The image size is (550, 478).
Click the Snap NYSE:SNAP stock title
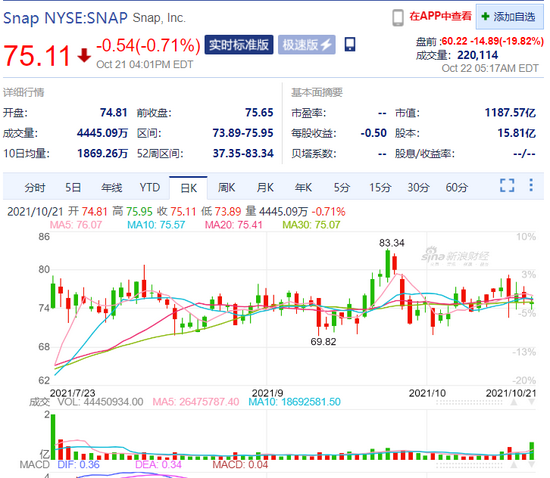(65, 18)
